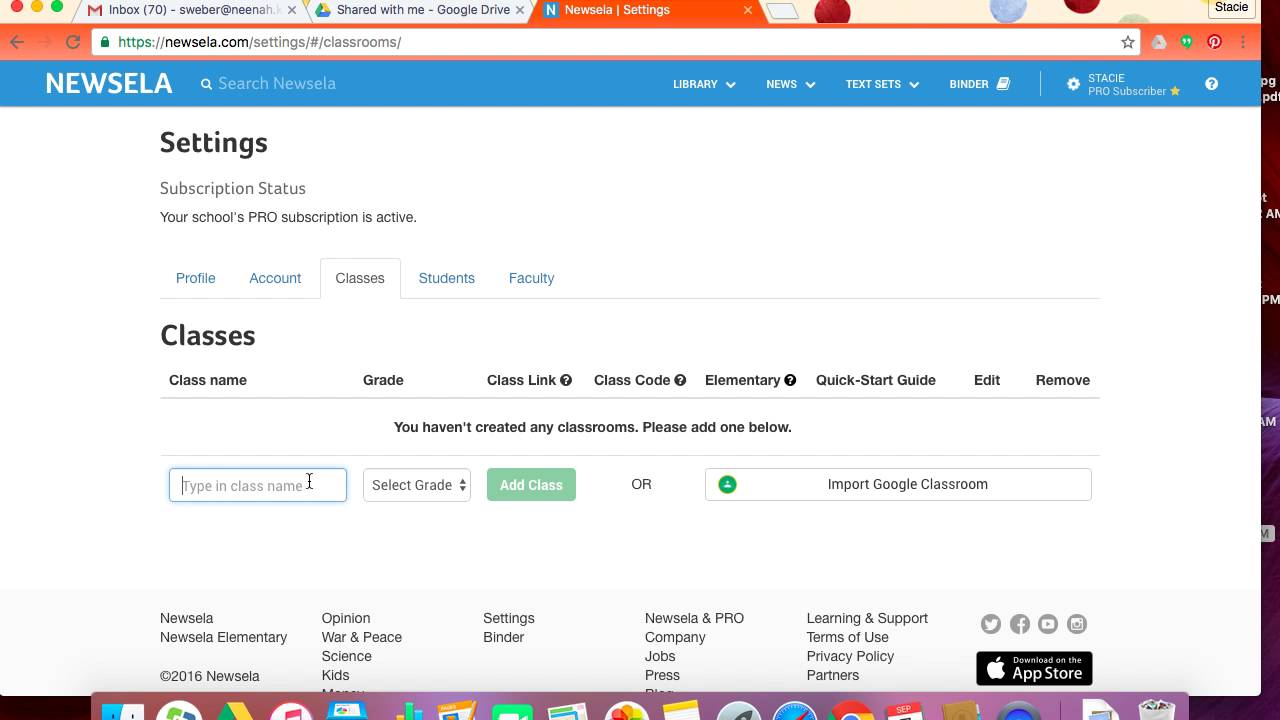Click the Google Classroom icon on import button
Viewport: 1280px width, 720px height.
pos(727,484)
